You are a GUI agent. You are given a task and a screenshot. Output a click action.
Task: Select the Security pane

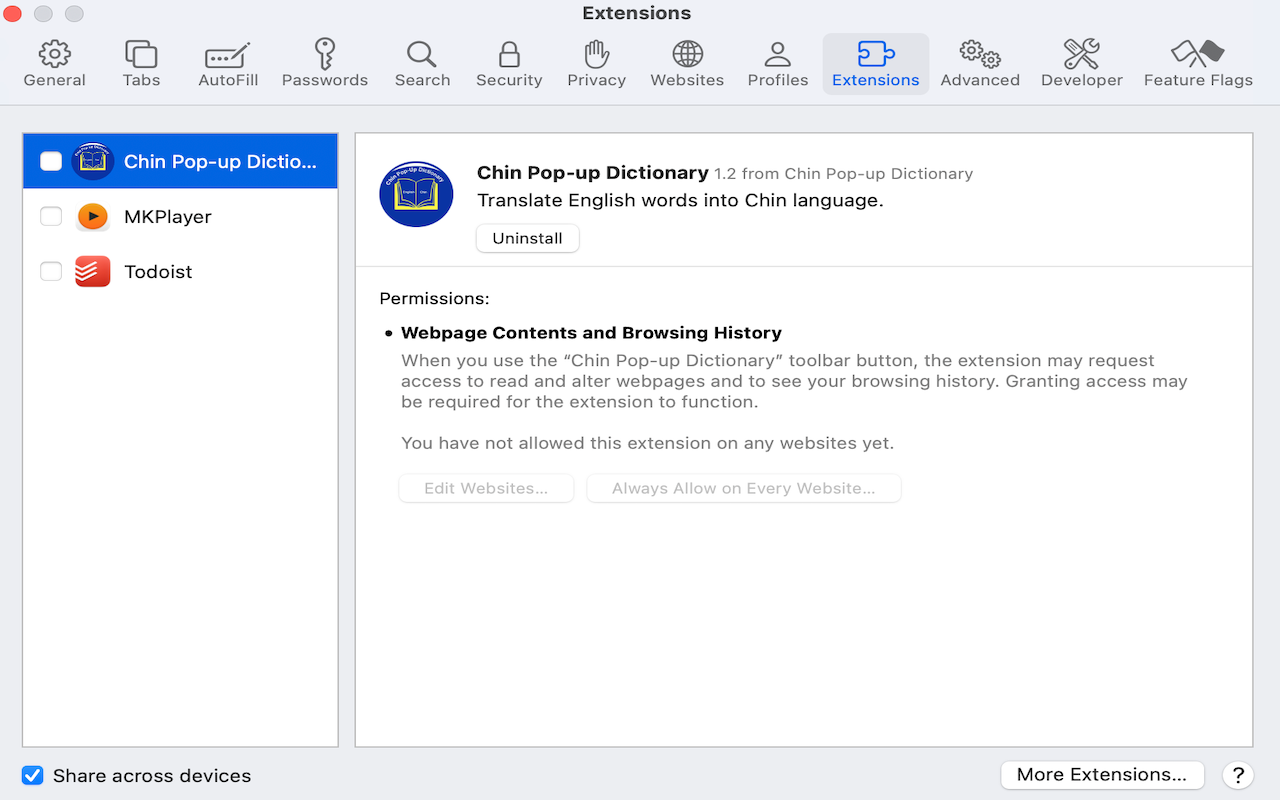click(509, 64)
